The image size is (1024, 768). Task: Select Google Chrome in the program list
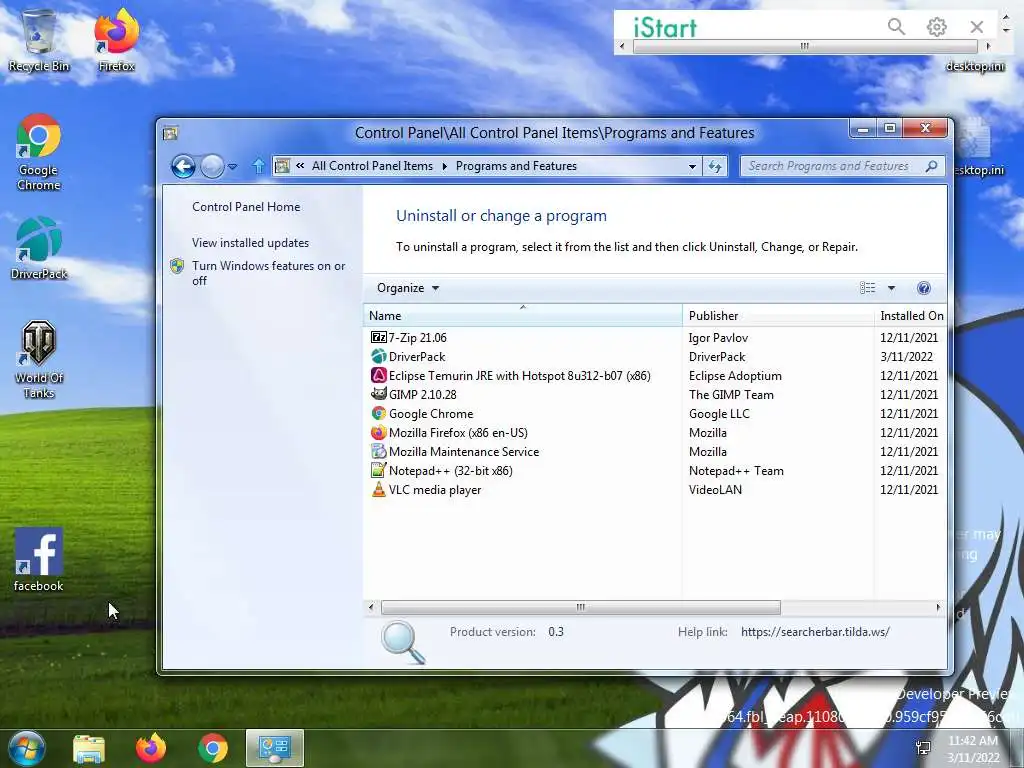point(655,413)
